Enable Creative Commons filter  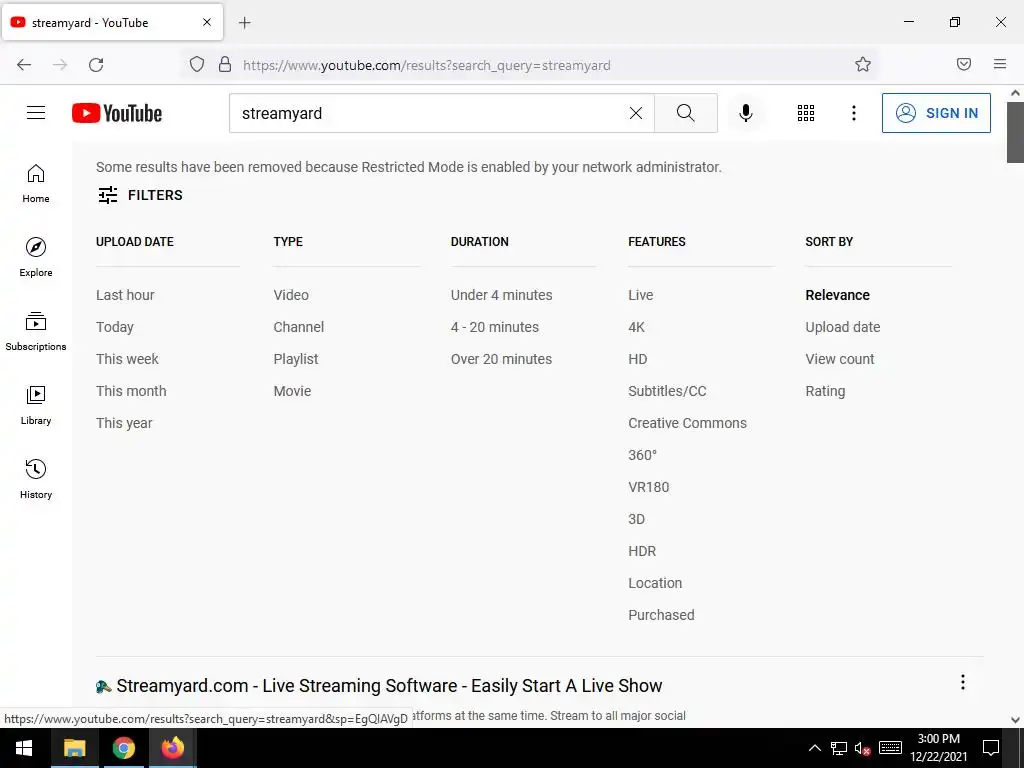[688, 423]
